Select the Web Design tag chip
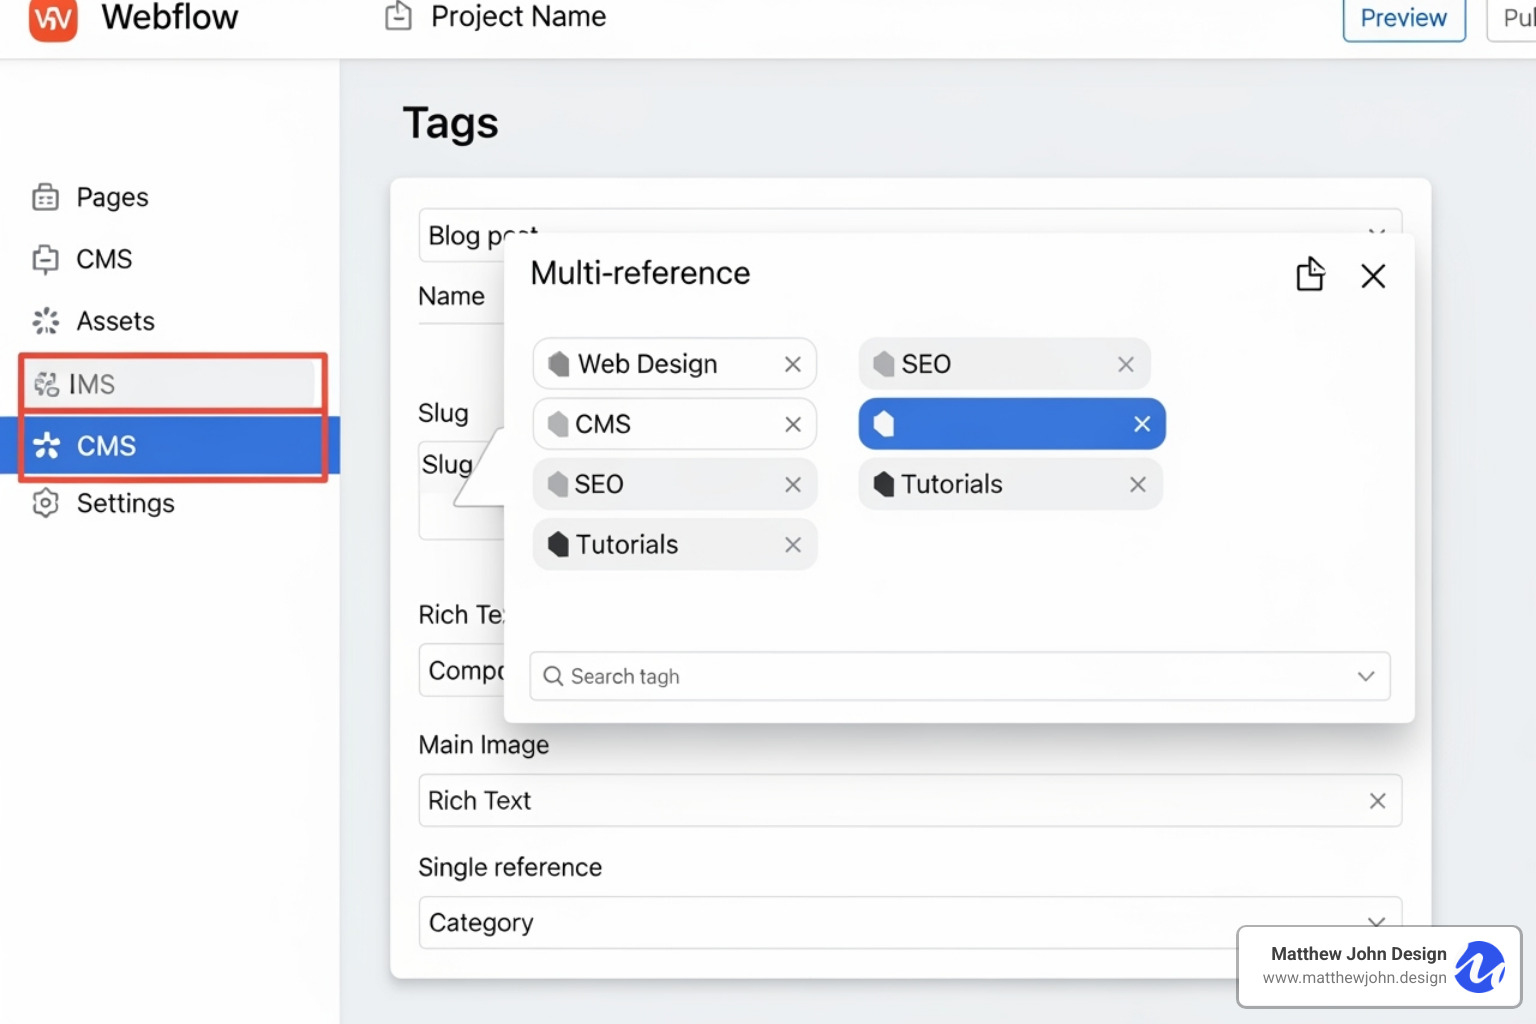1536x1024 pixels. click(x=675, y=364)
